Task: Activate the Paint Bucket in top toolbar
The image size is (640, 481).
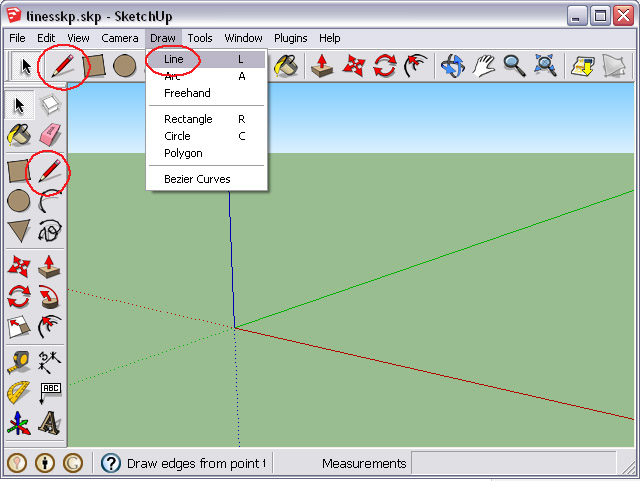Action: pyautogui.click(x=286, y=66)
